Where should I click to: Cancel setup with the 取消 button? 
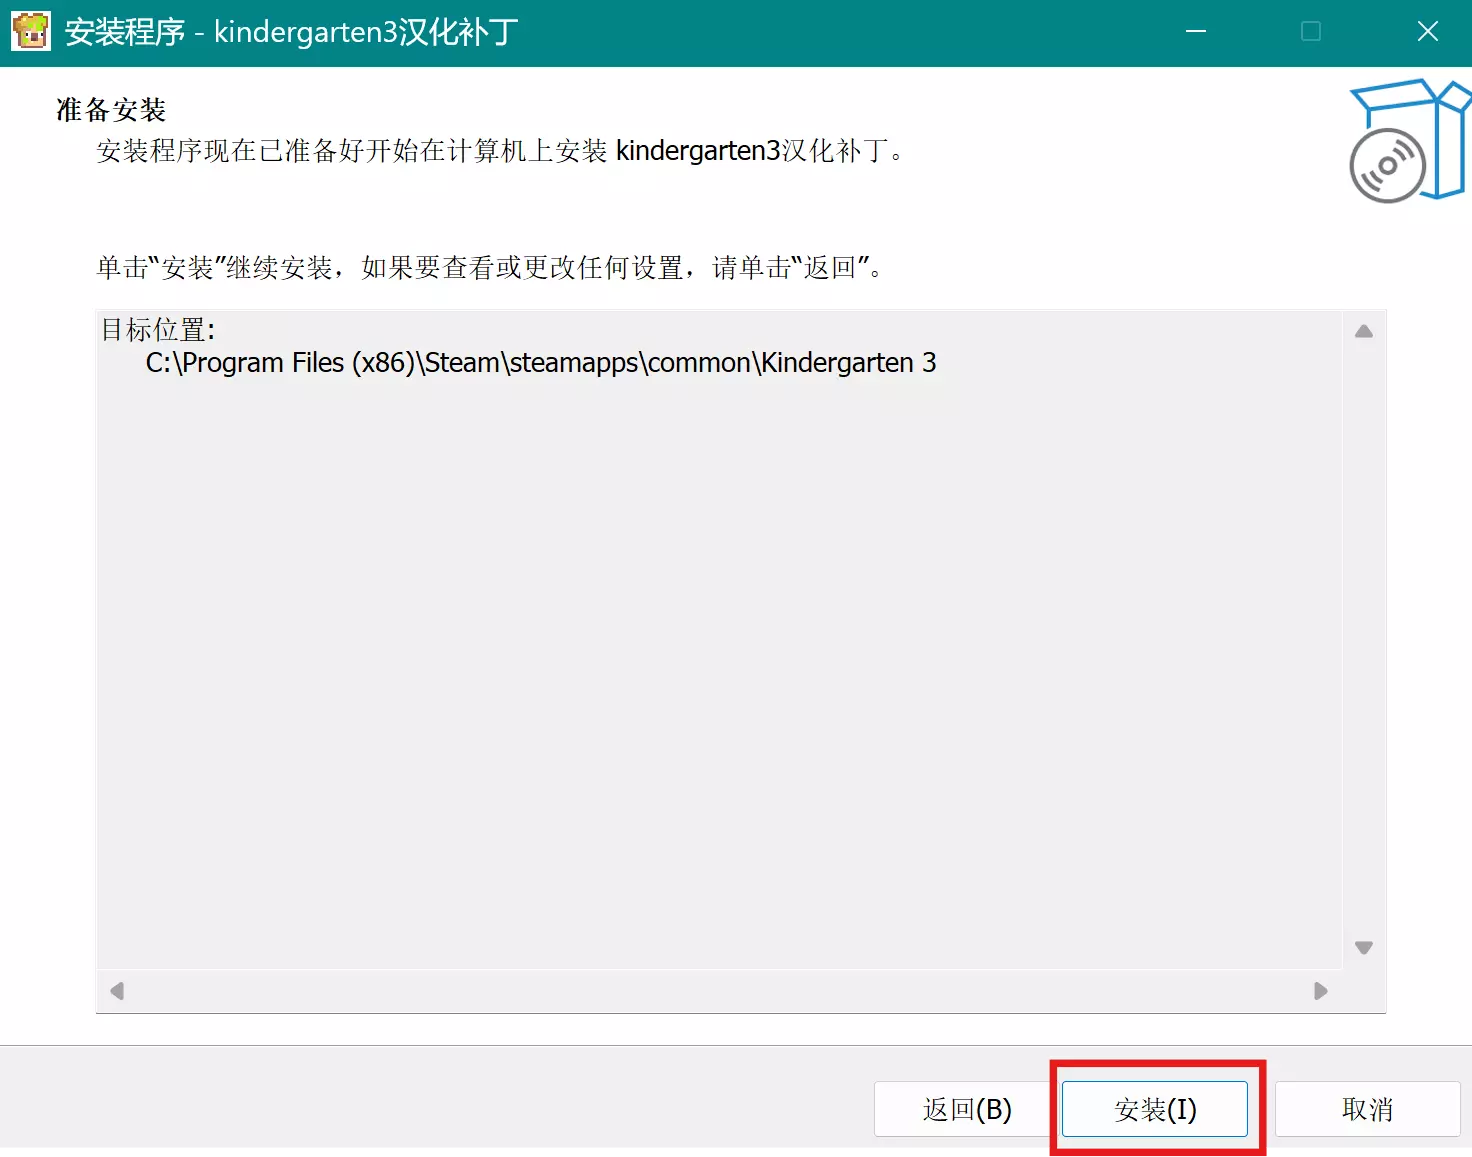coord(1367,1109)
